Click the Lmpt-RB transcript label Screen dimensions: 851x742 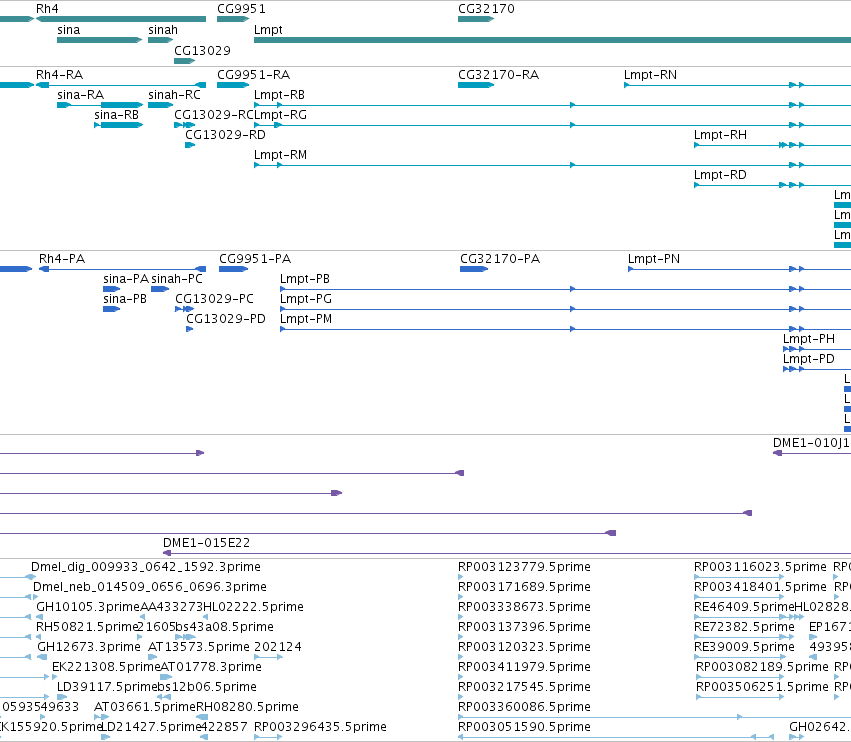coord(280,95)
